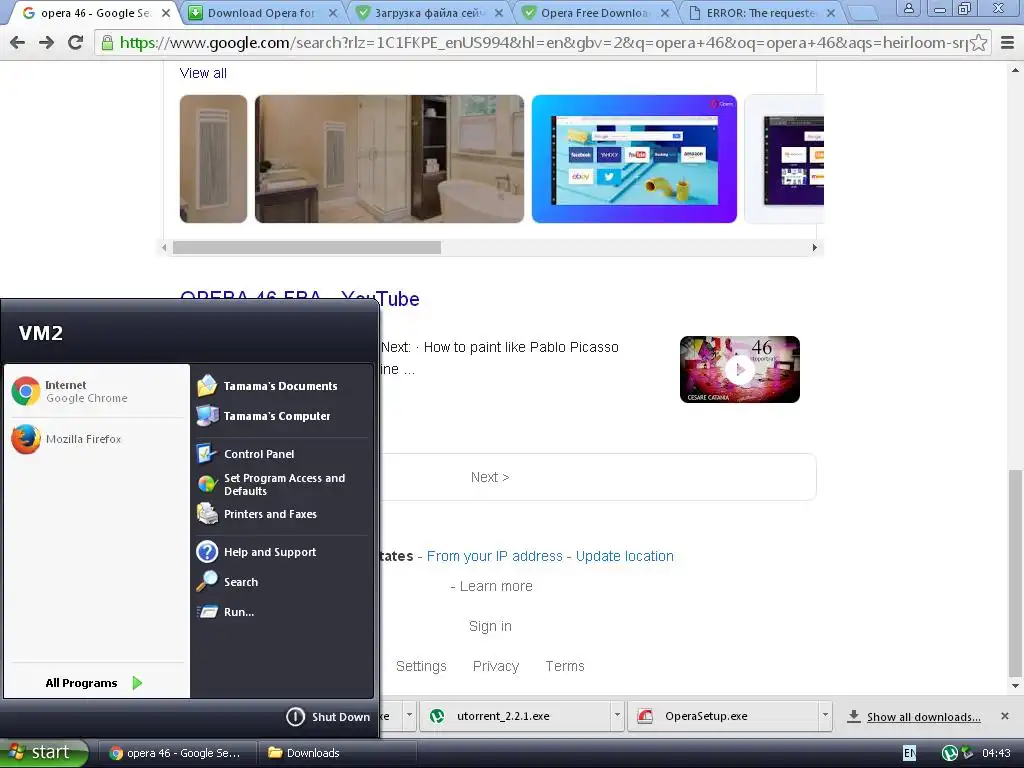Click the Sign in link
The height and width of the screenshot is (768, 1024).
pos(490,626)
